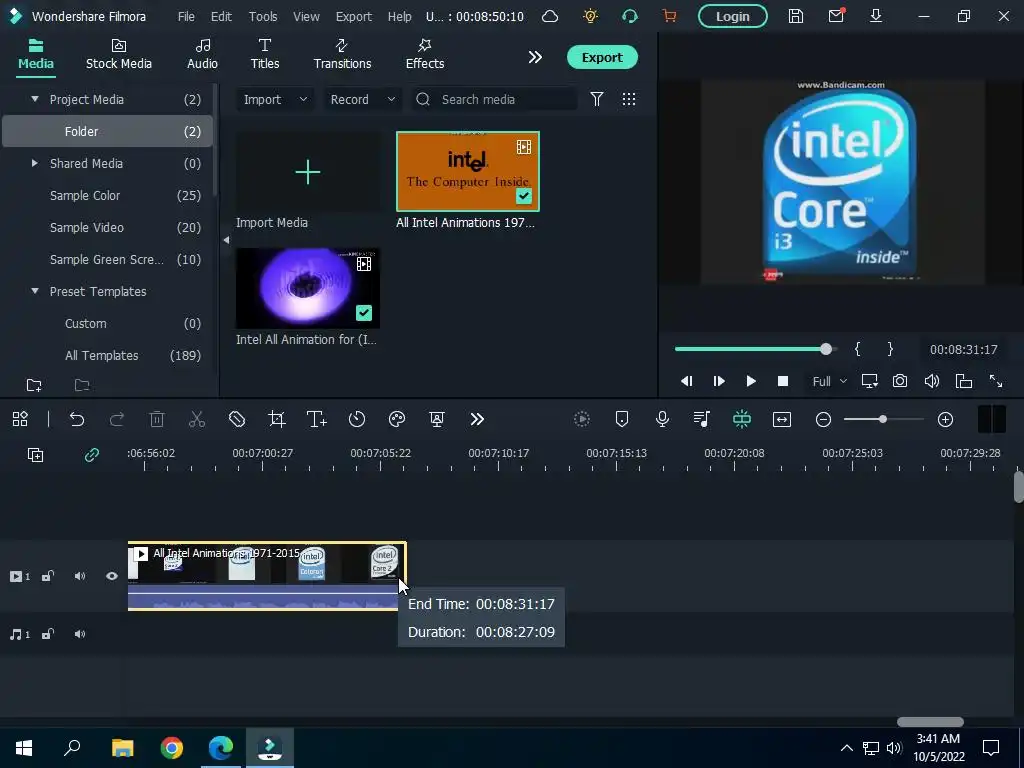1024x768 pixels.
Task: Play the preview with the play button
Action: coord(751,381)
